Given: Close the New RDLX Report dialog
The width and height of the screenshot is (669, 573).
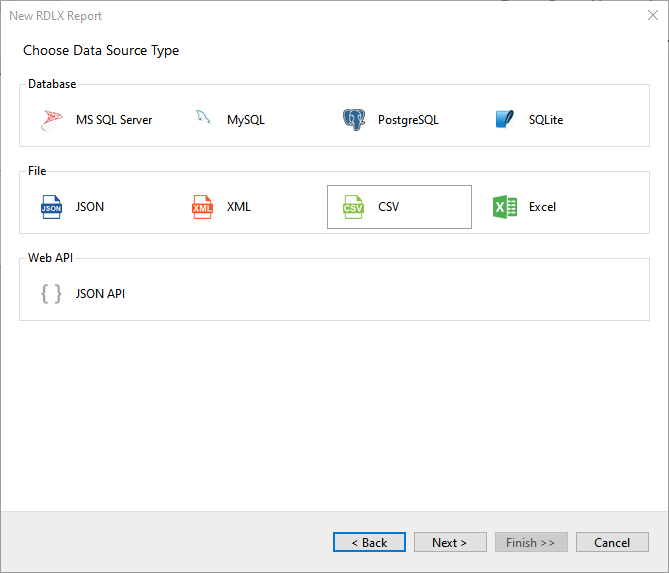Looking at the screenshot, I should tap(653, 15).
